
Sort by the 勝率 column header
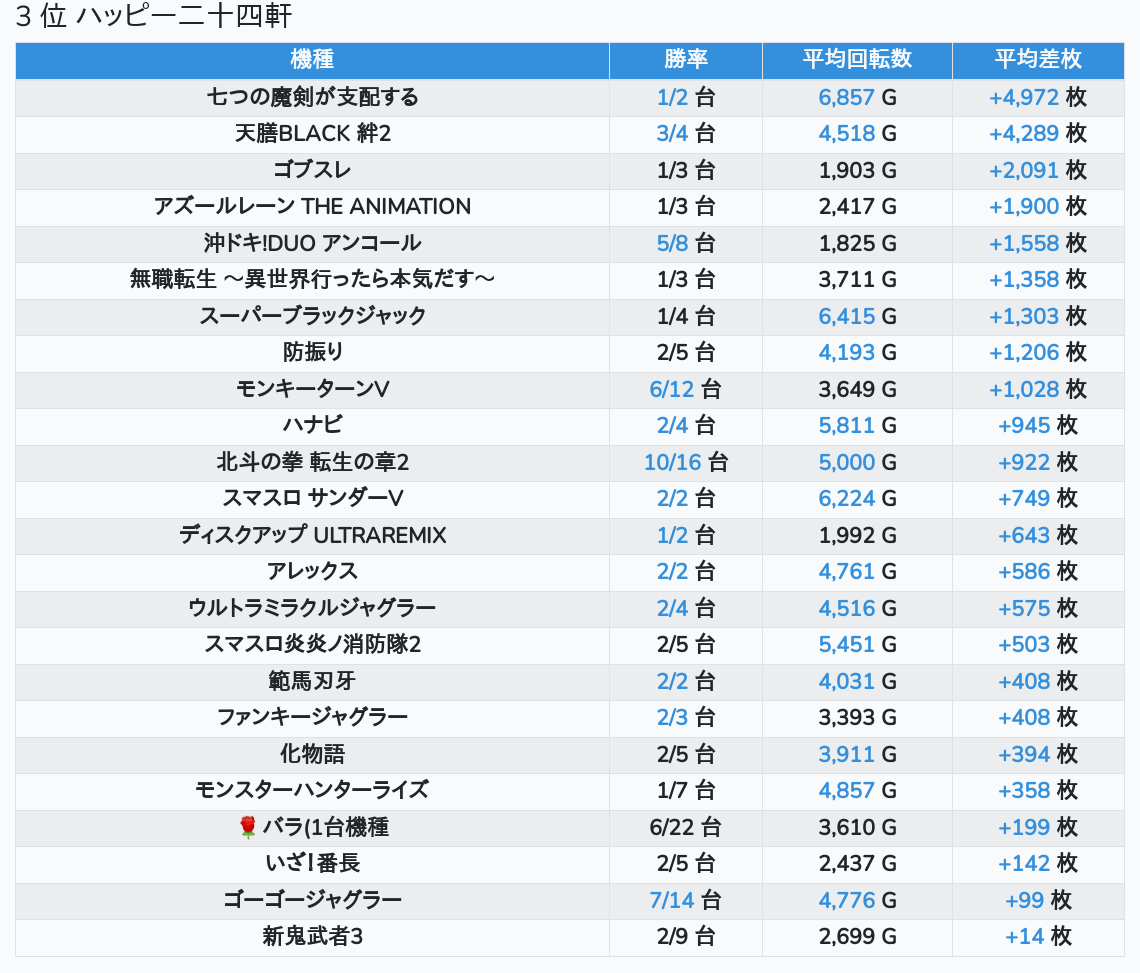click(685, 60)
